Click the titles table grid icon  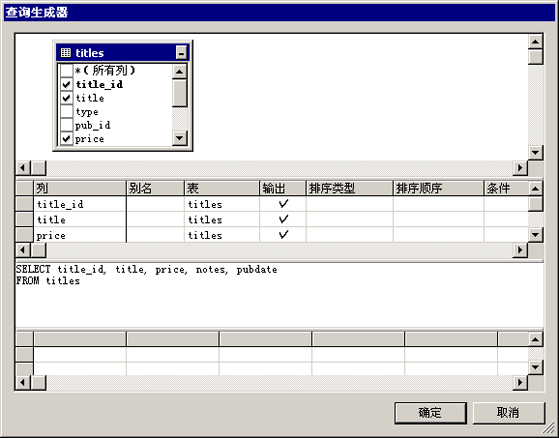(x=66, y=53)
